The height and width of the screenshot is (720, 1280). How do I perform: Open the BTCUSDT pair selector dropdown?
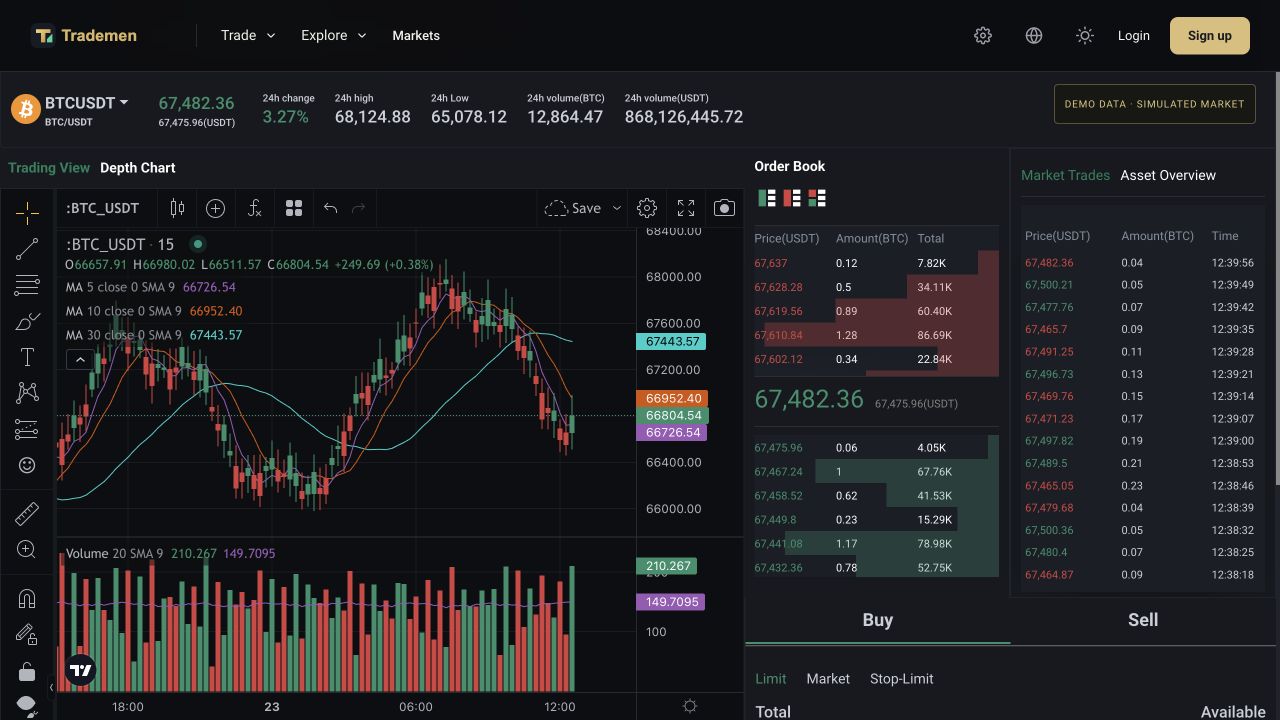(86, 103)
